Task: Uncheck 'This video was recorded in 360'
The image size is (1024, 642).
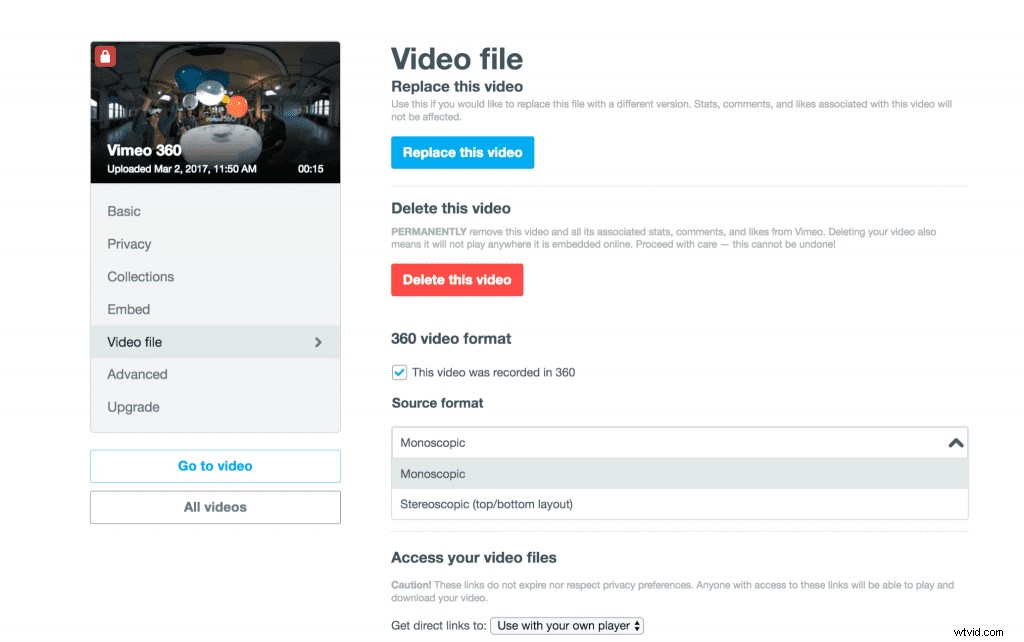Action: (x=399, y=371)
